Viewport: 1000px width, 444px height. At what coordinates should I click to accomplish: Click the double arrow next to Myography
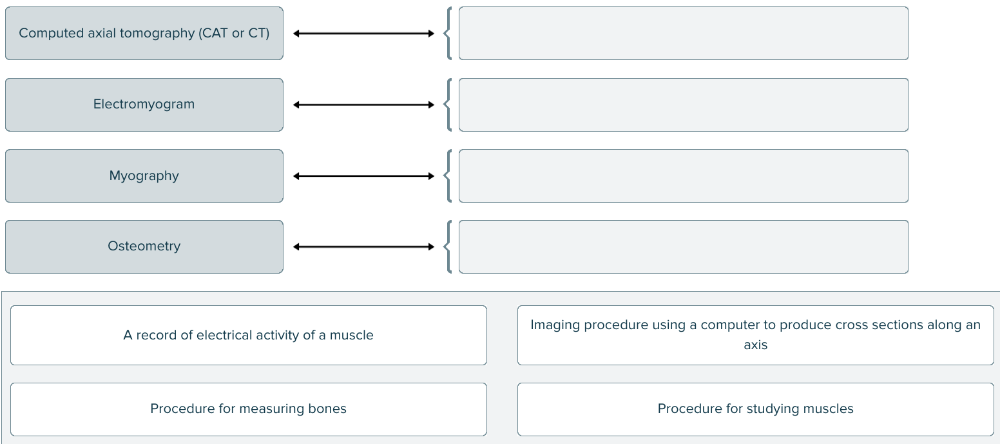tap(364, 176)
